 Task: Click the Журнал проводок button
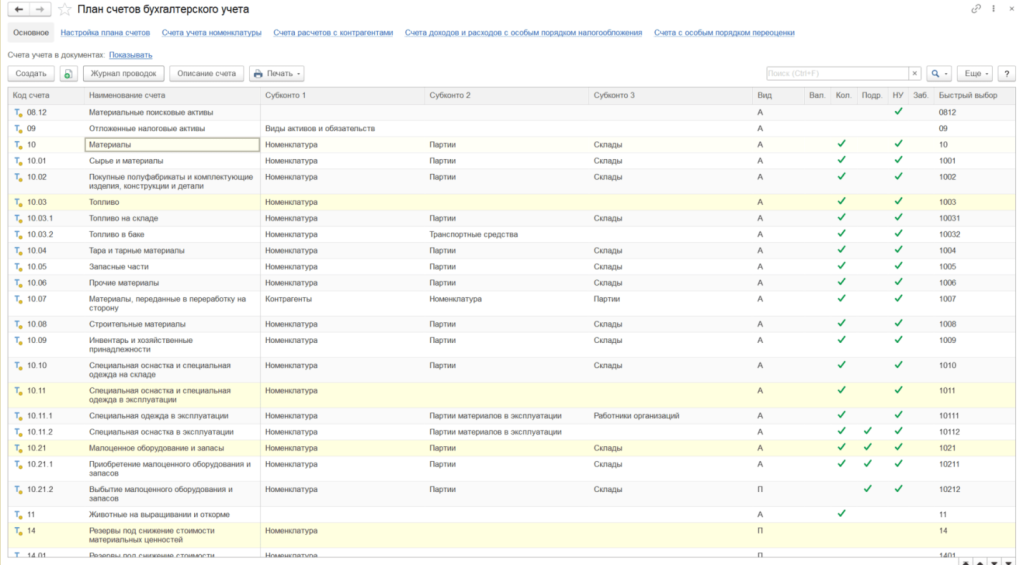click(x=123, y=74)
